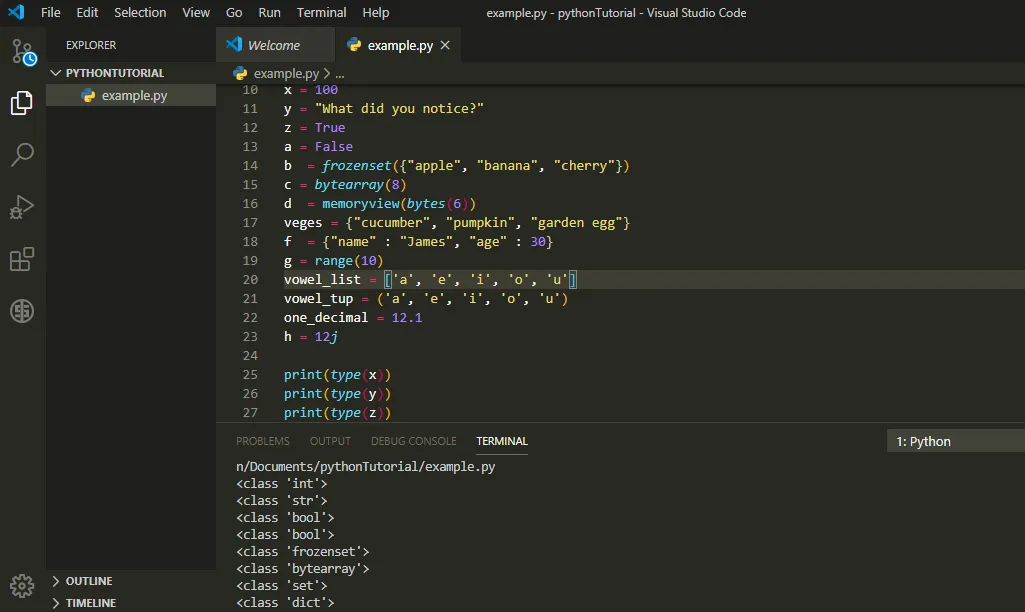Open the Terminal menu
Image resolution: width=1025 pixels, height=612 pixels.
coord(321,12)
